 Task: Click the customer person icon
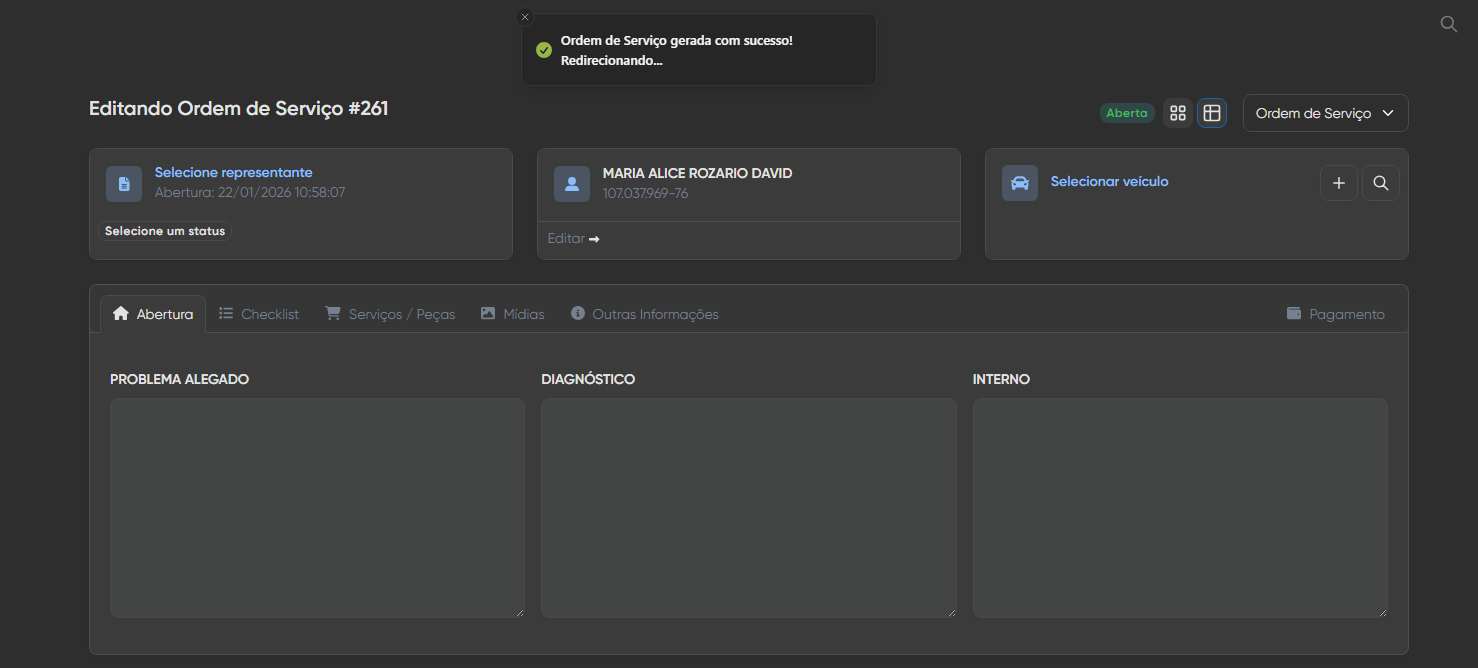pyautogui.click(x=572, y=184)
